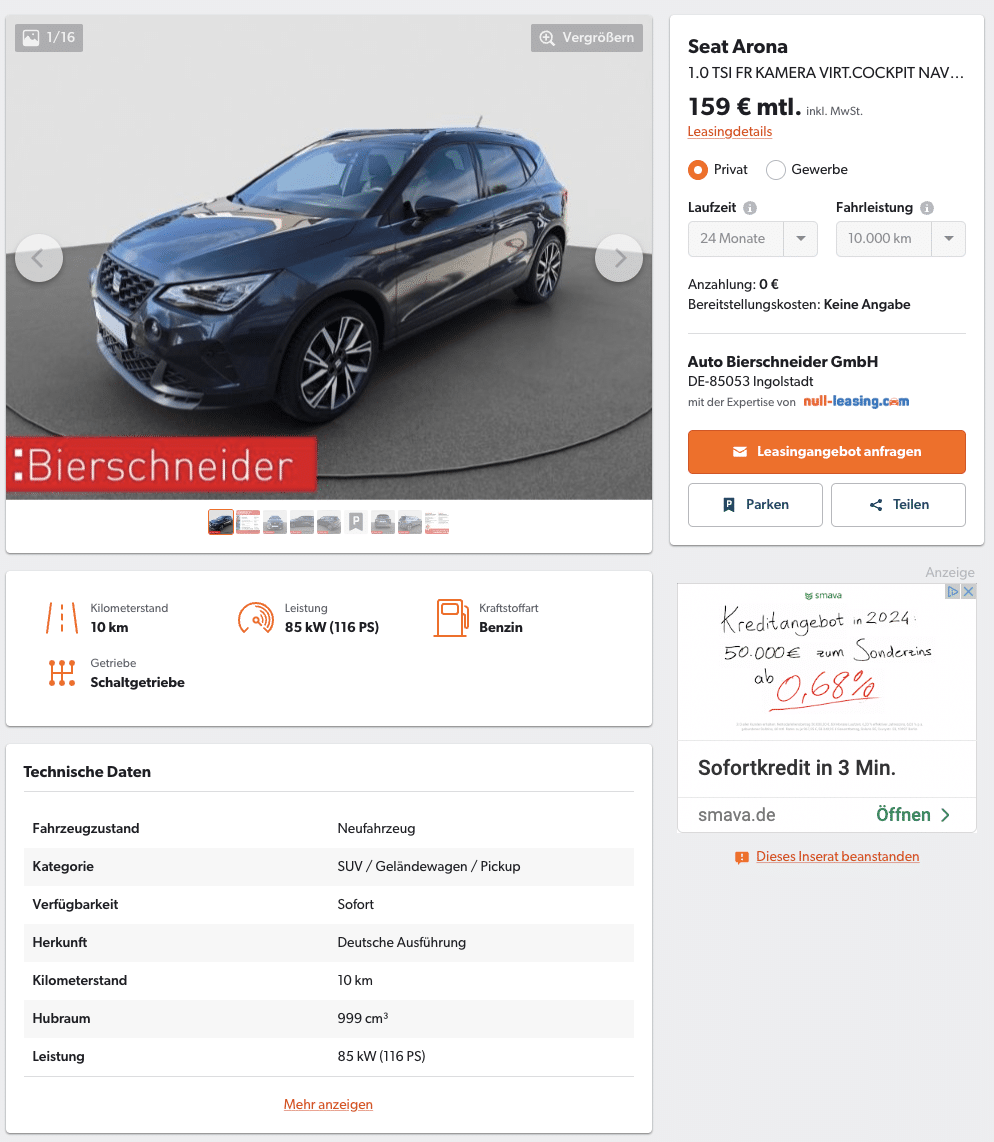Show the next car photo arrow
Viewport: 994px width, 1142px height.
618,258
